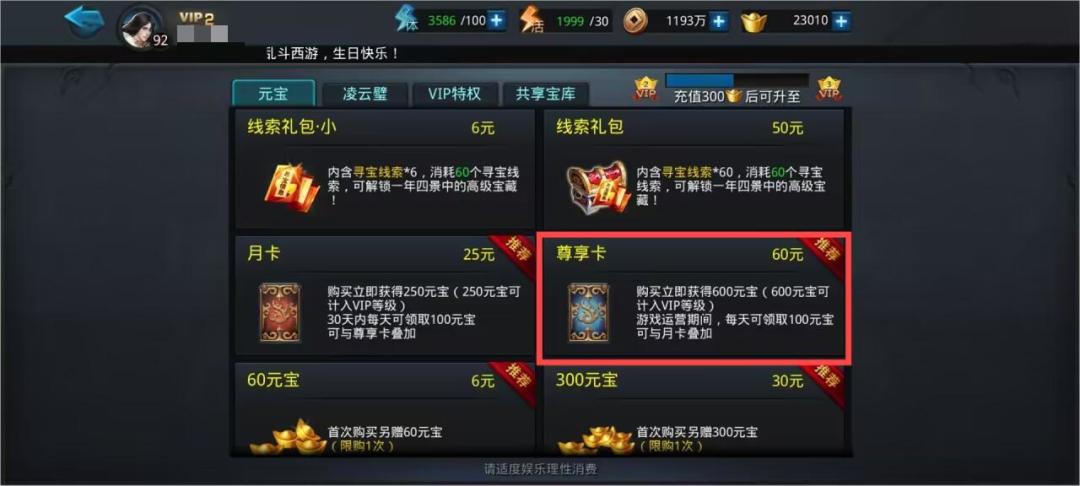Tap the plus next to 23010 ingots
The width and height of the screenshot is (1080, 486).
[840, 21]
